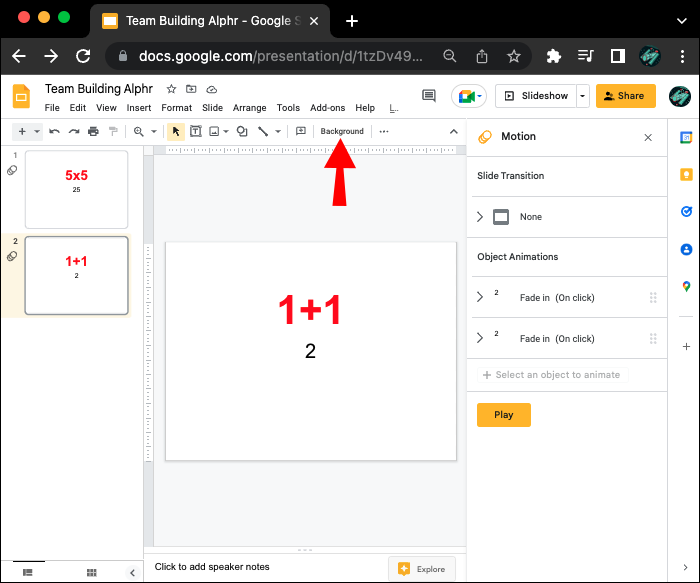
Task: Open the browser Extensions puzzle icon
Action: [x=554, y=56]
